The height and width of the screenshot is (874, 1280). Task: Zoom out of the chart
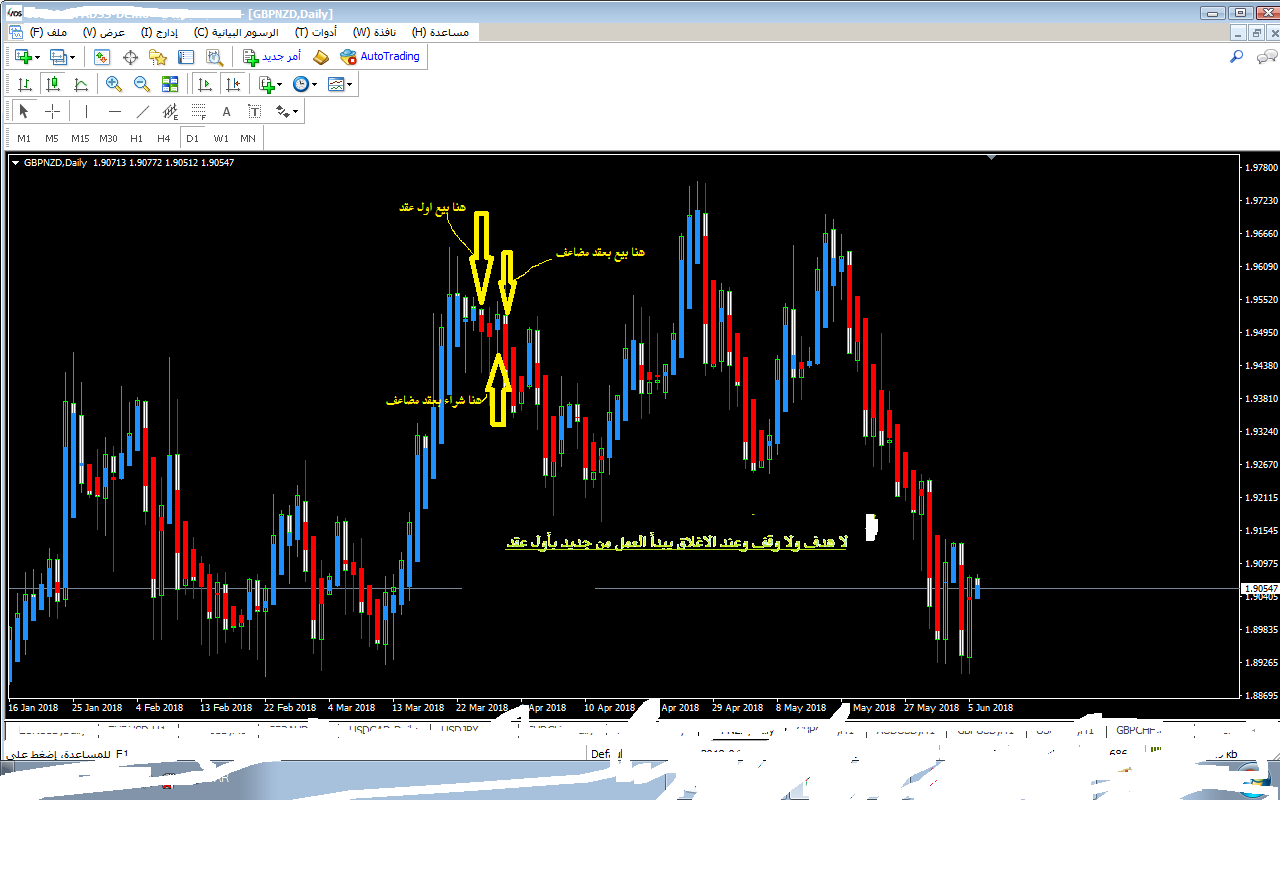(x=141, y=84)
